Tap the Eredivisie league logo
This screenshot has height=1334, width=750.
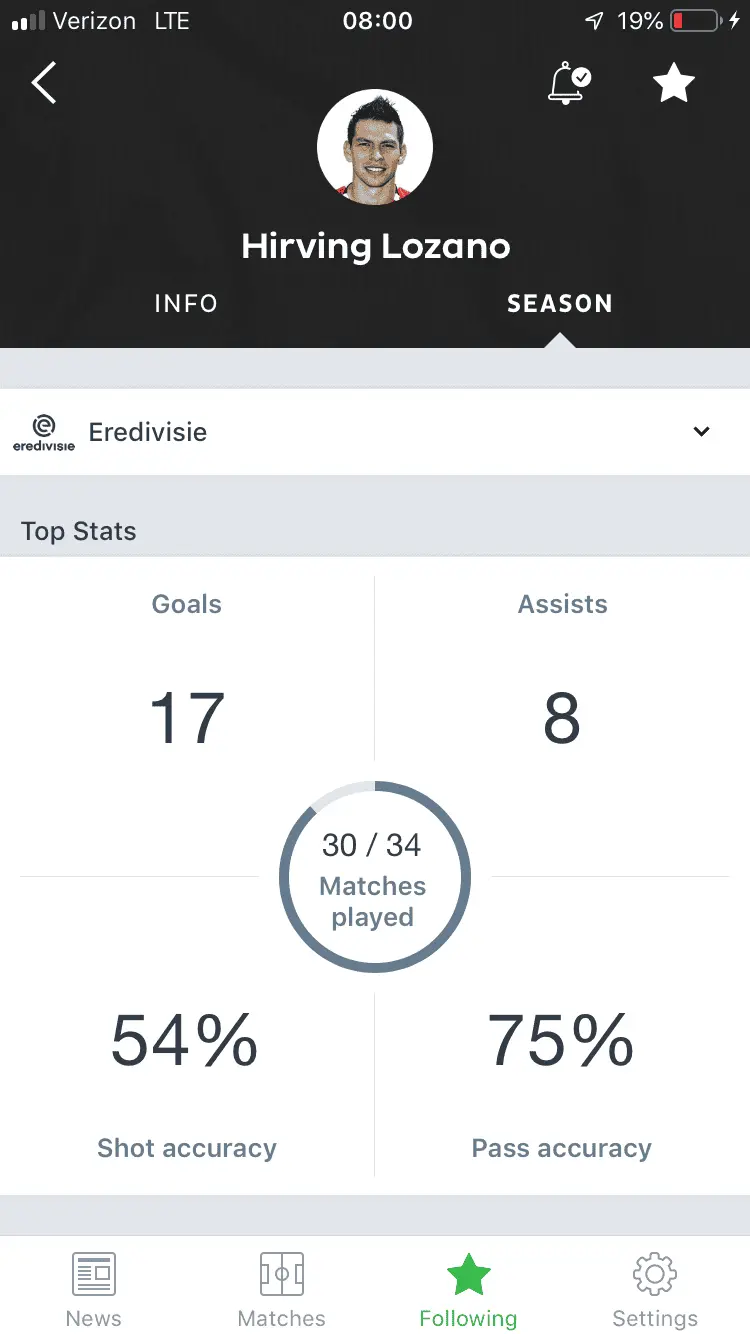(44, 432)
